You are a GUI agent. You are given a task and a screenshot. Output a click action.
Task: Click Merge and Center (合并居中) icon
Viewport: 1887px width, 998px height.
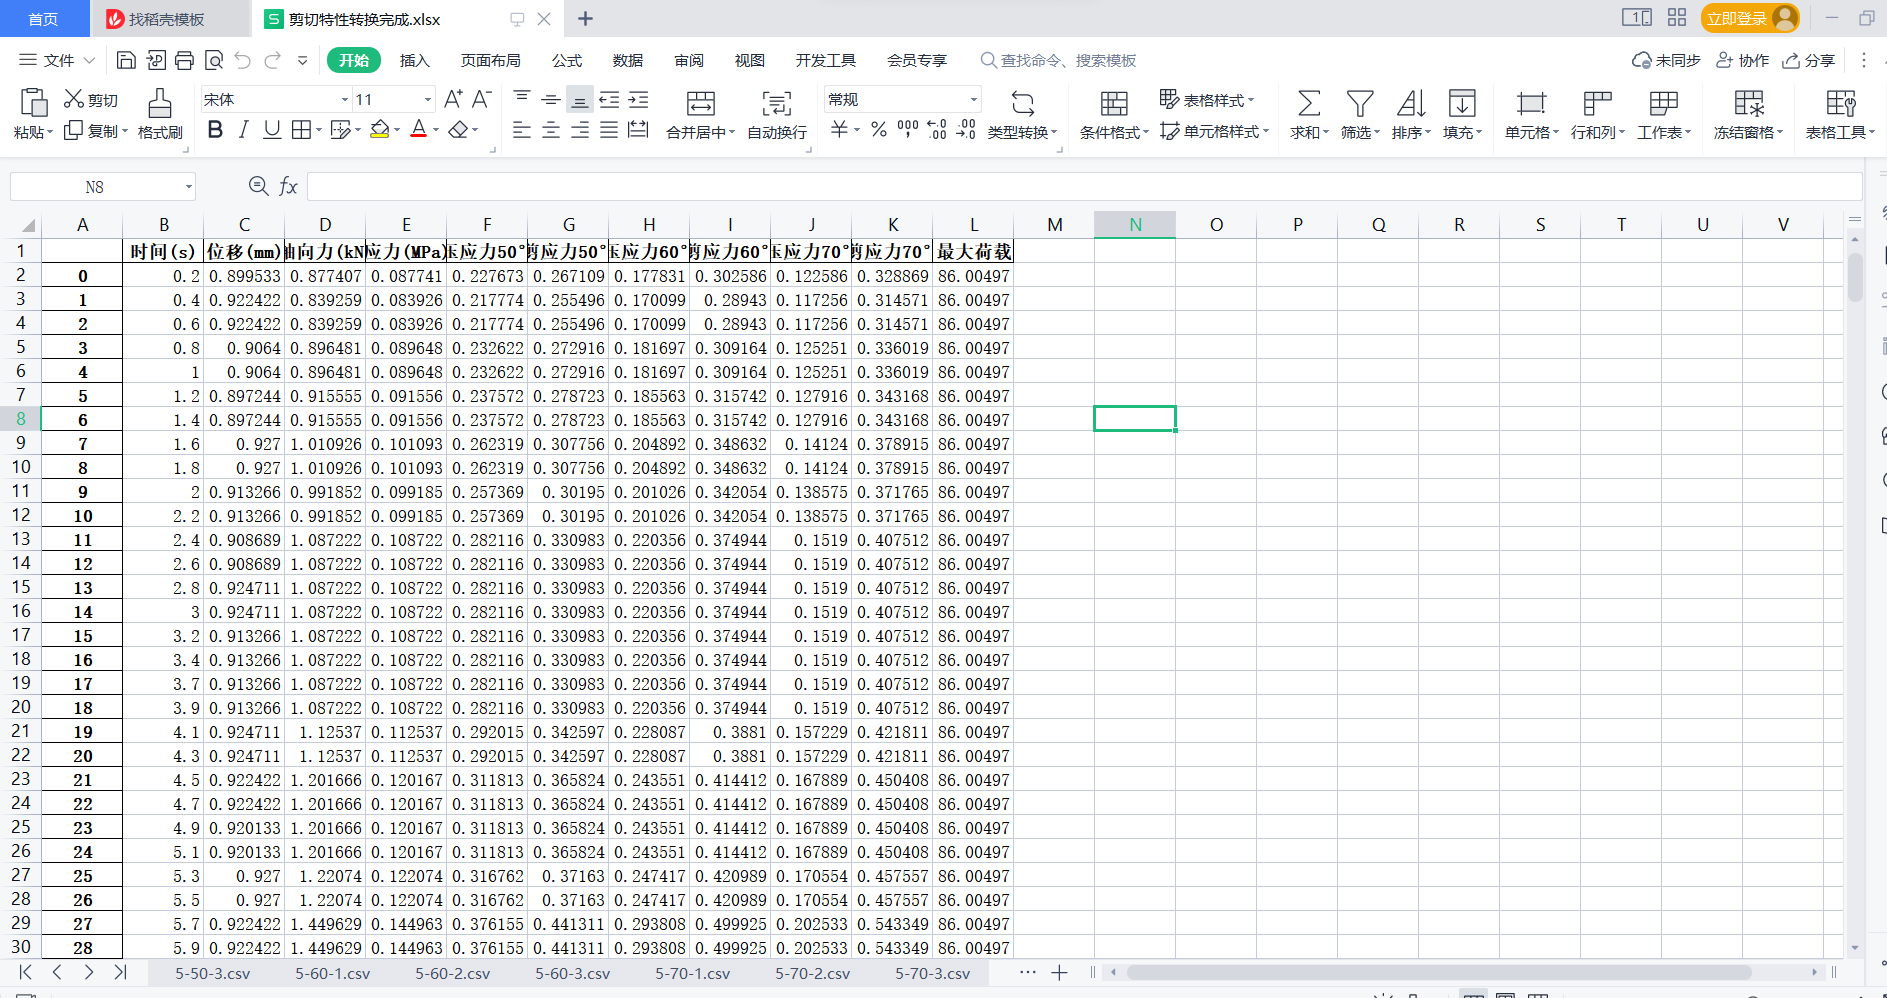click(700, 103)
